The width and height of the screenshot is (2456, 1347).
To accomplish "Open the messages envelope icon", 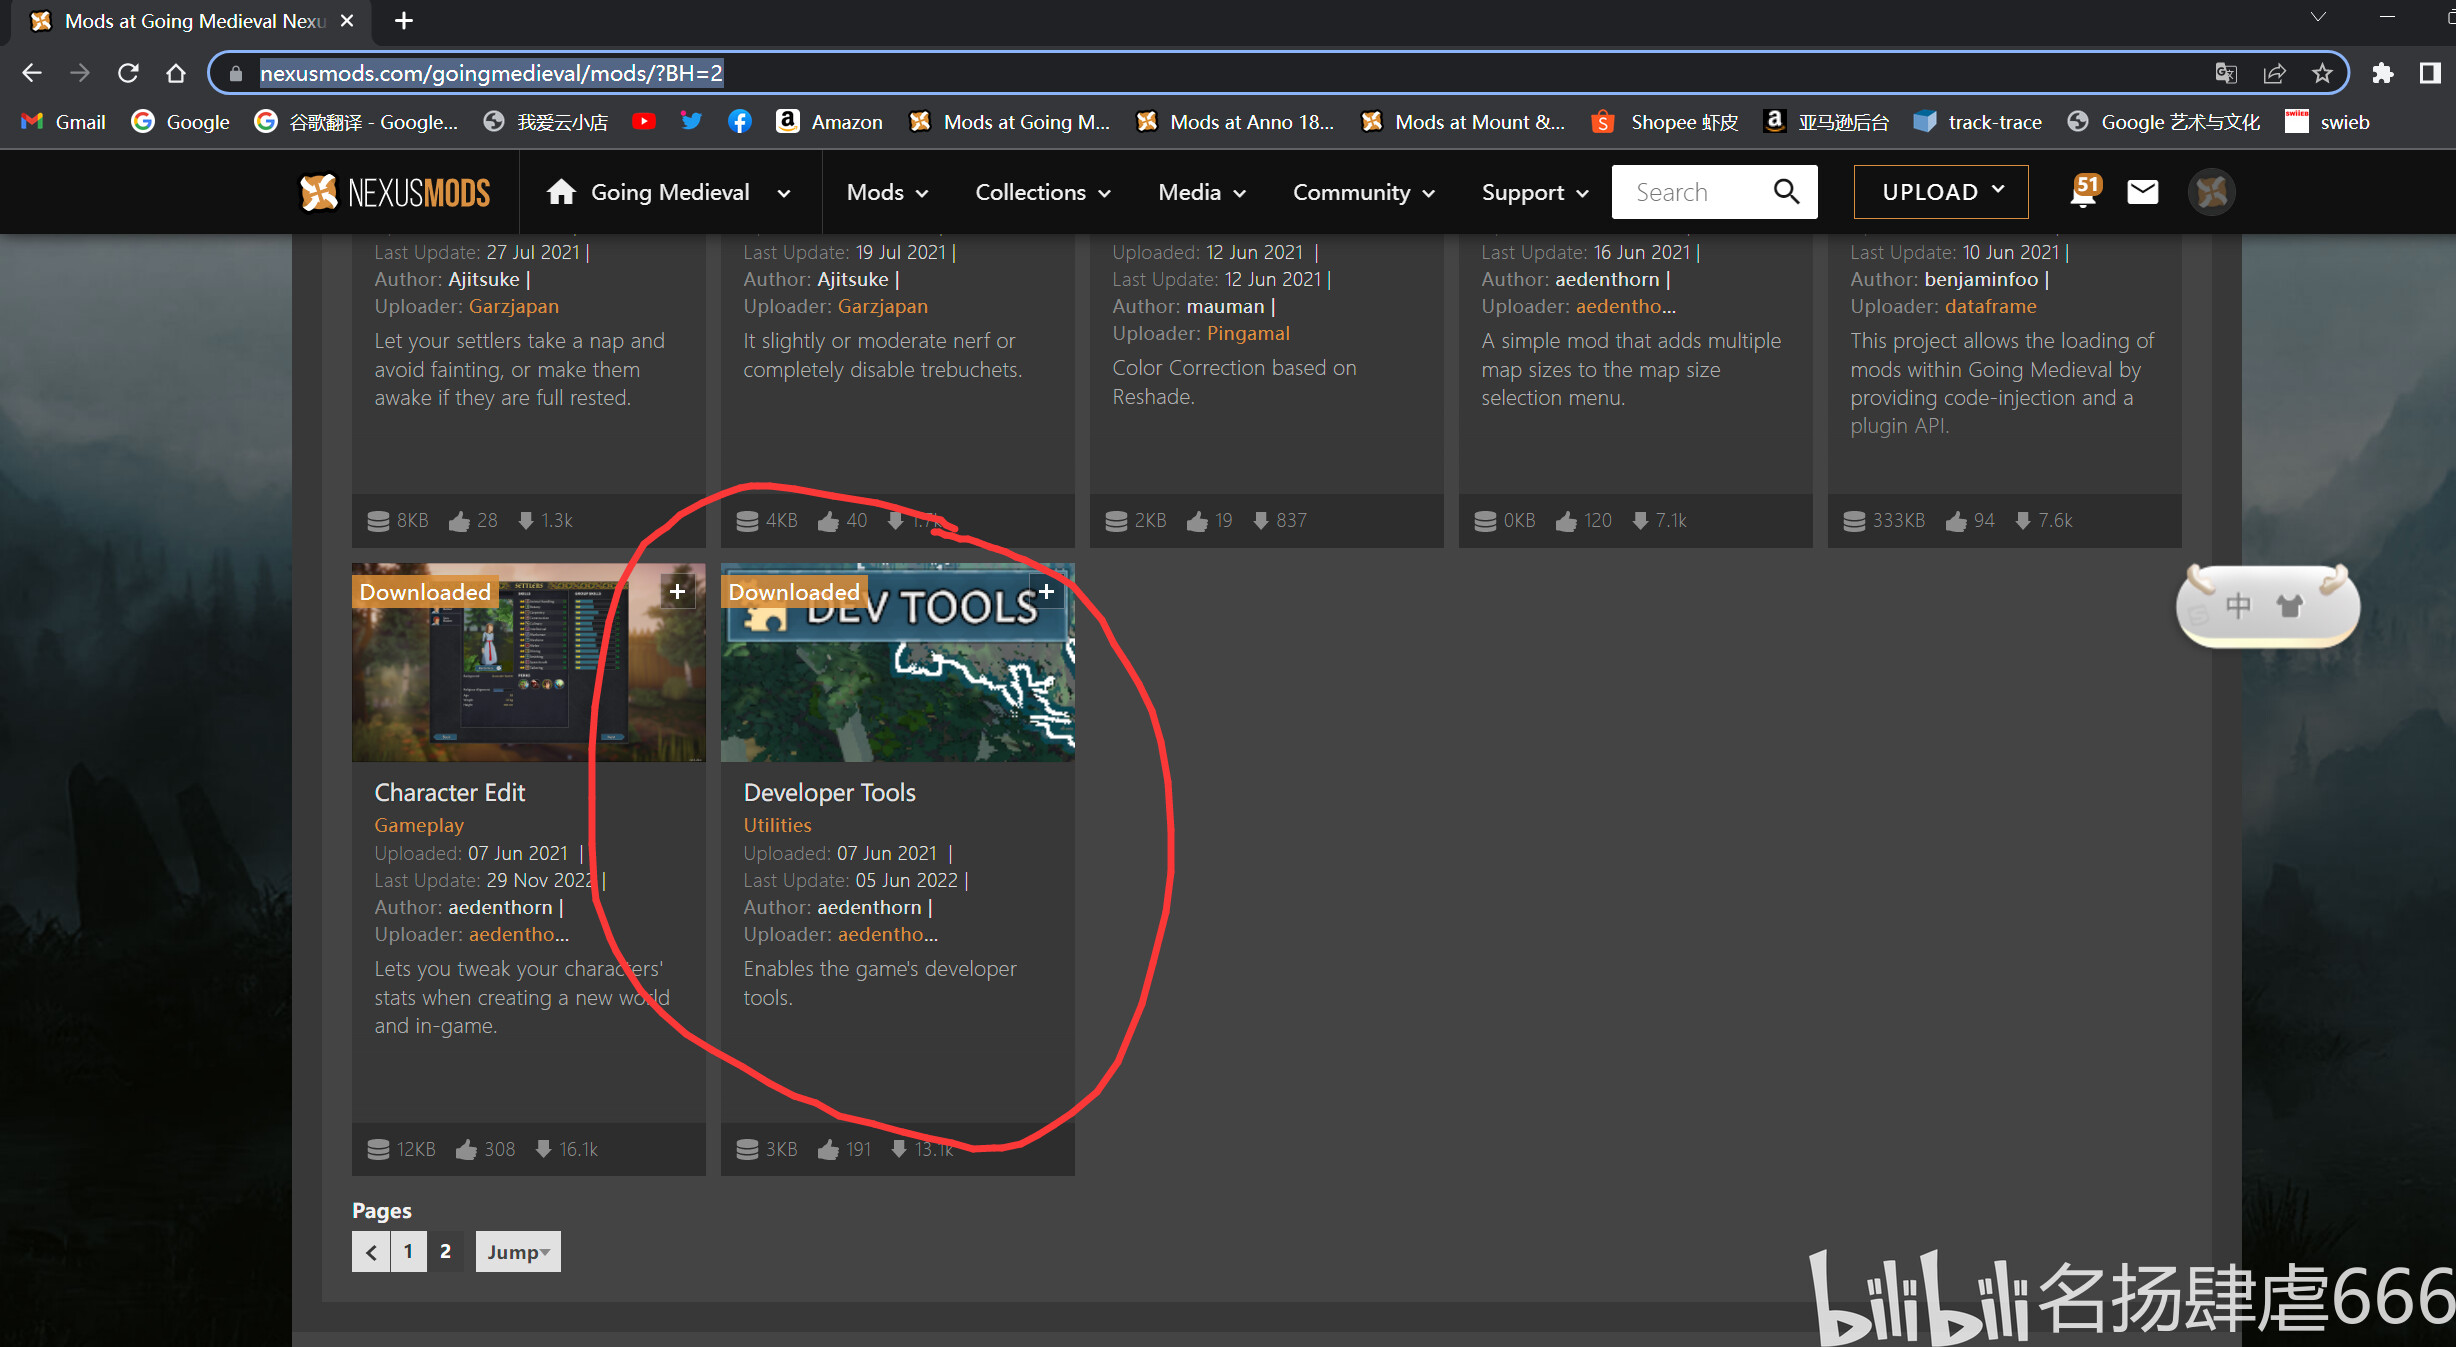I will tap(2142, 191).
